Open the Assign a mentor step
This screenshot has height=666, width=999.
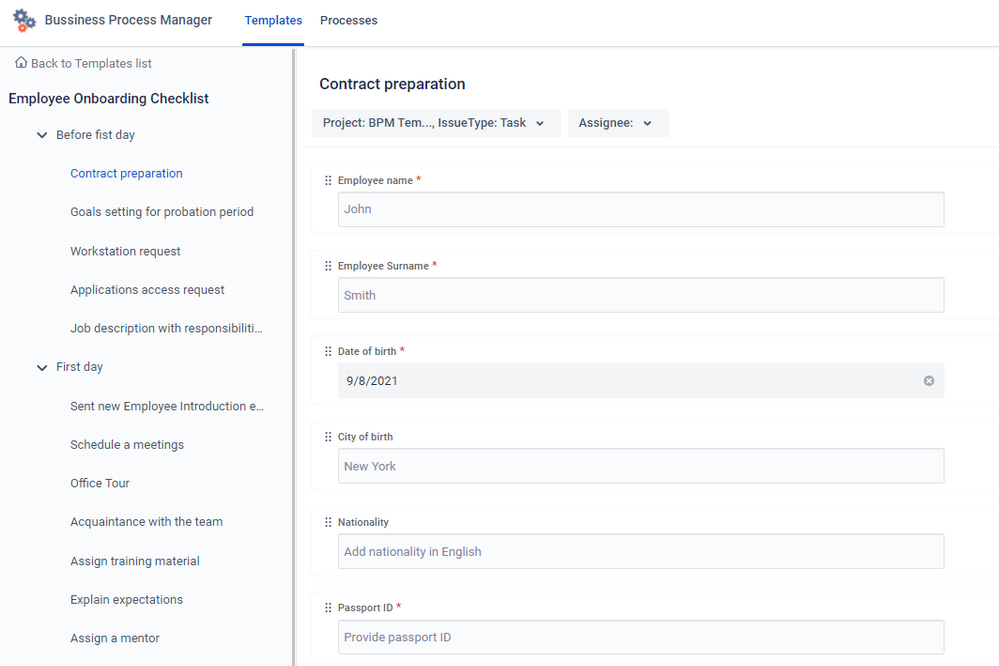pos(115,638)
